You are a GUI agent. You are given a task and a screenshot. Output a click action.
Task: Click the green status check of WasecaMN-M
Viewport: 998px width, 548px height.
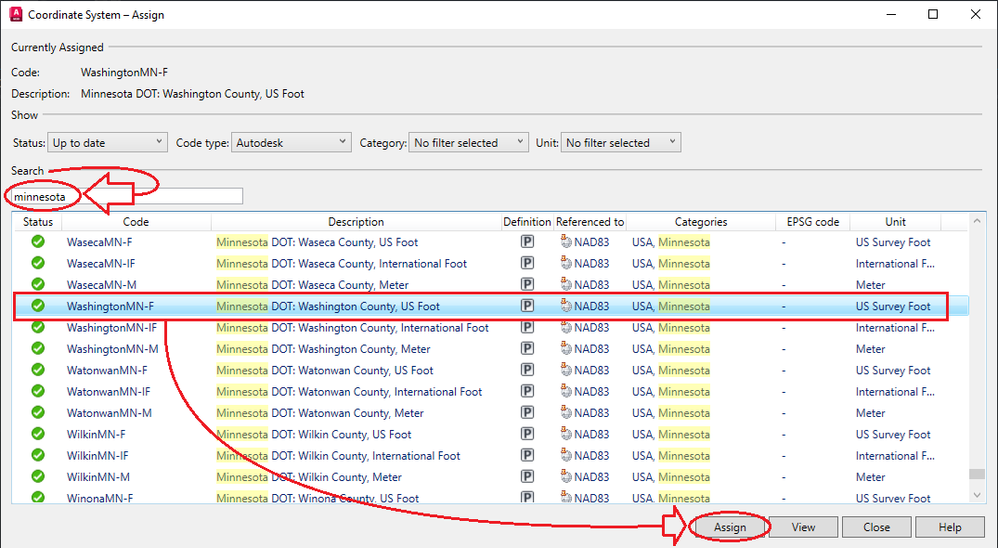point(38,285)
